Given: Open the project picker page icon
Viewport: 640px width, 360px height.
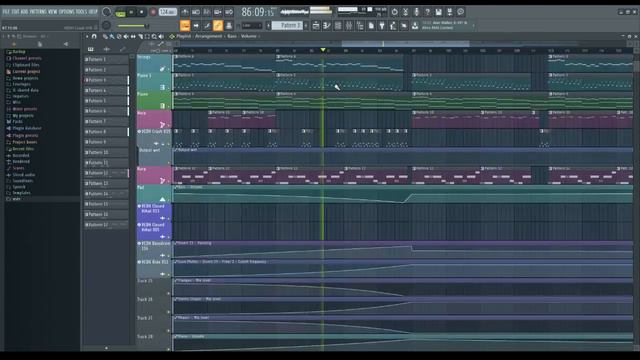Looking at the screenshot, I should (x=371, y=26).
